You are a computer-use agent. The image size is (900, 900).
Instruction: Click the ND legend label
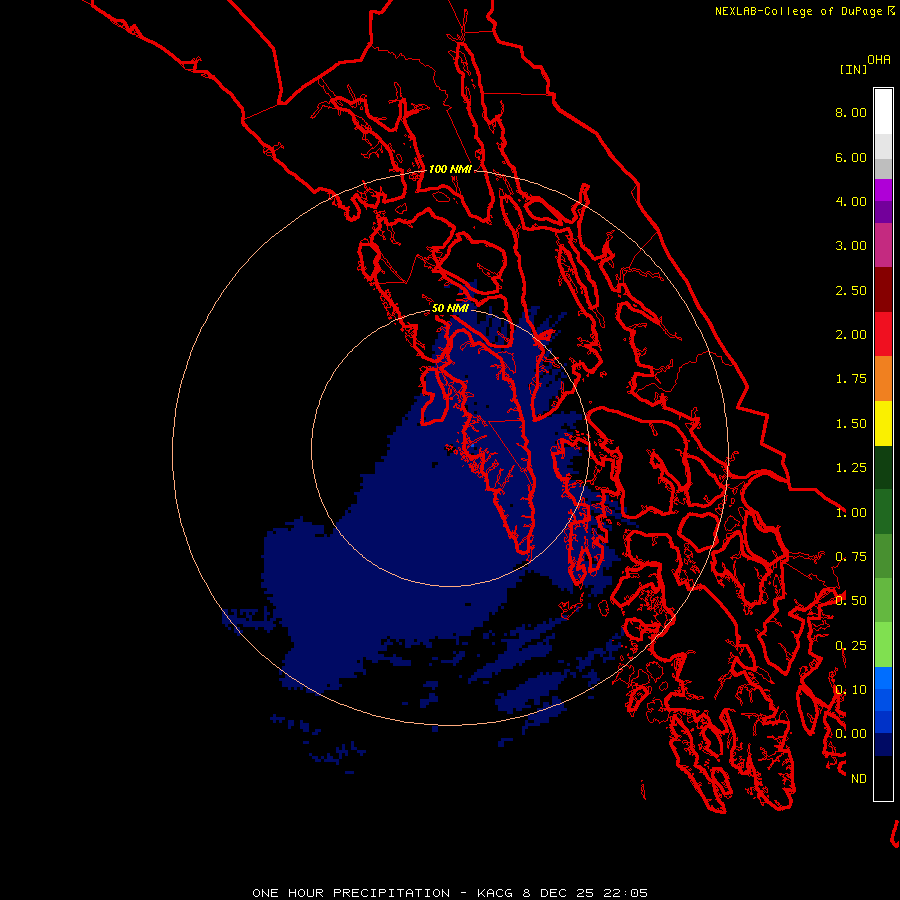pos(859,779)
